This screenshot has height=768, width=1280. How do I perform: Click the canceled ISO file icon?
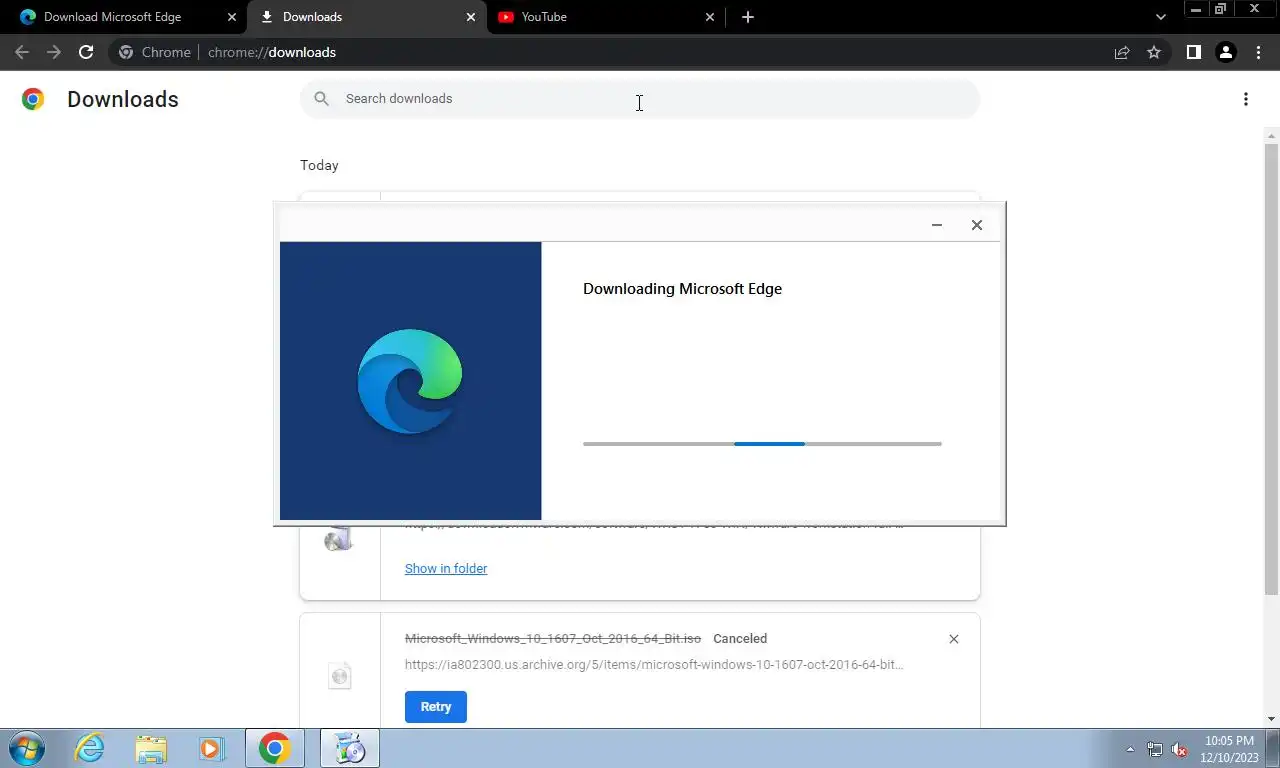point(340,675)
